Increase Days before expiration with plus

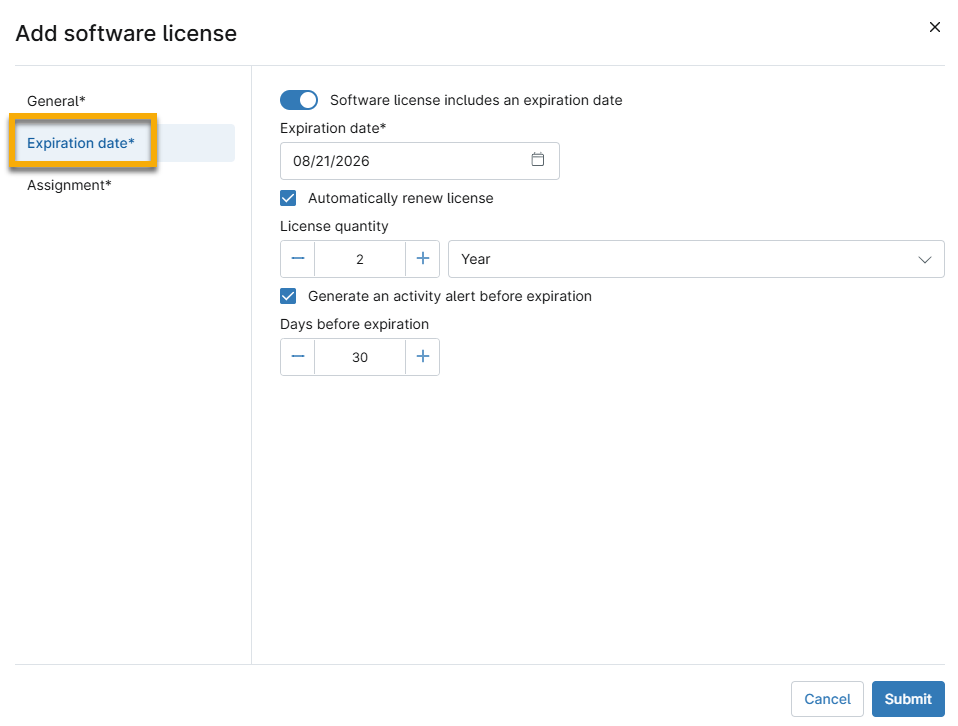pos(422,357)
